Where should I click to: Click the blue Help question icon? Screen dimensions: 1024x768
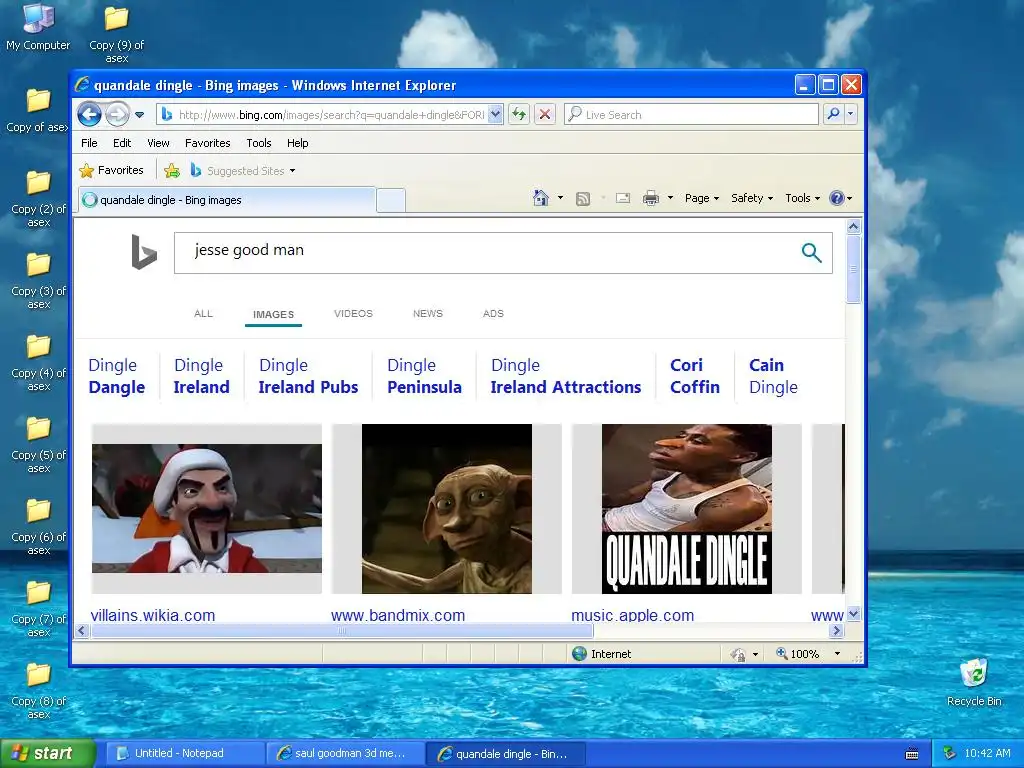coord(837,198)
